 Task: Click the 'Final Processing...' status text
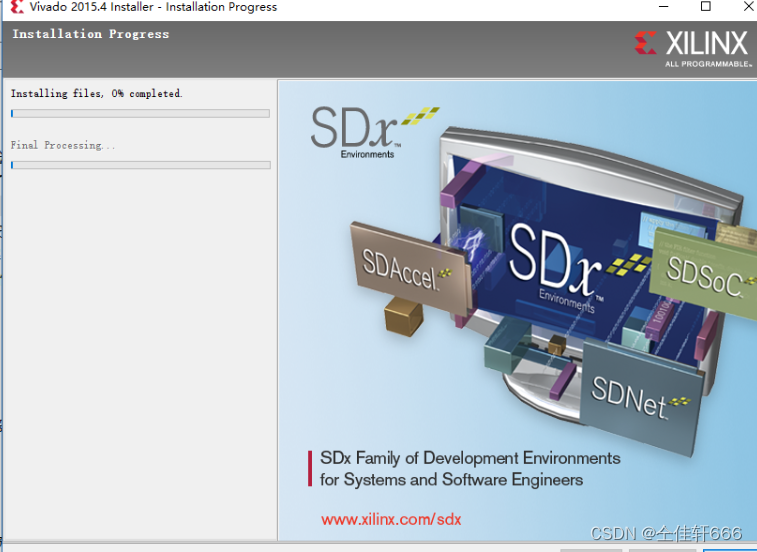tap(63, 145)
